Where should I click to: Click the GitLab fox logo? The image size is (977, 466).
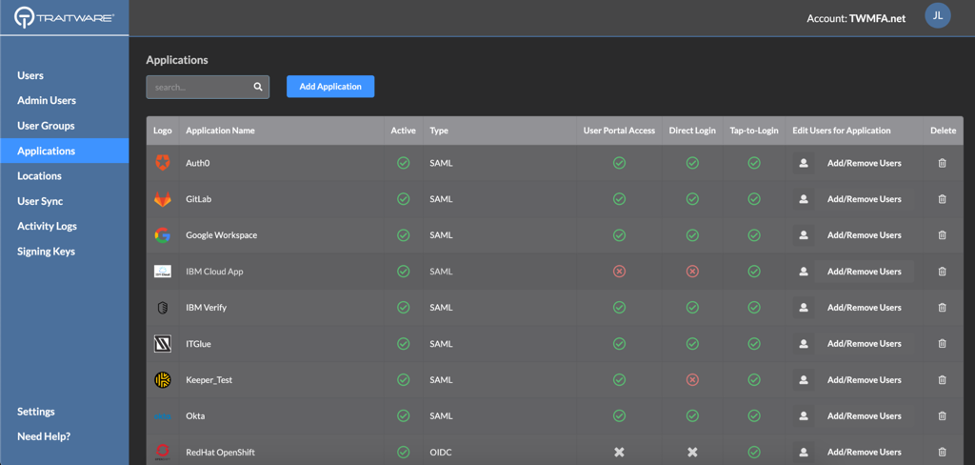coord(163,199)
